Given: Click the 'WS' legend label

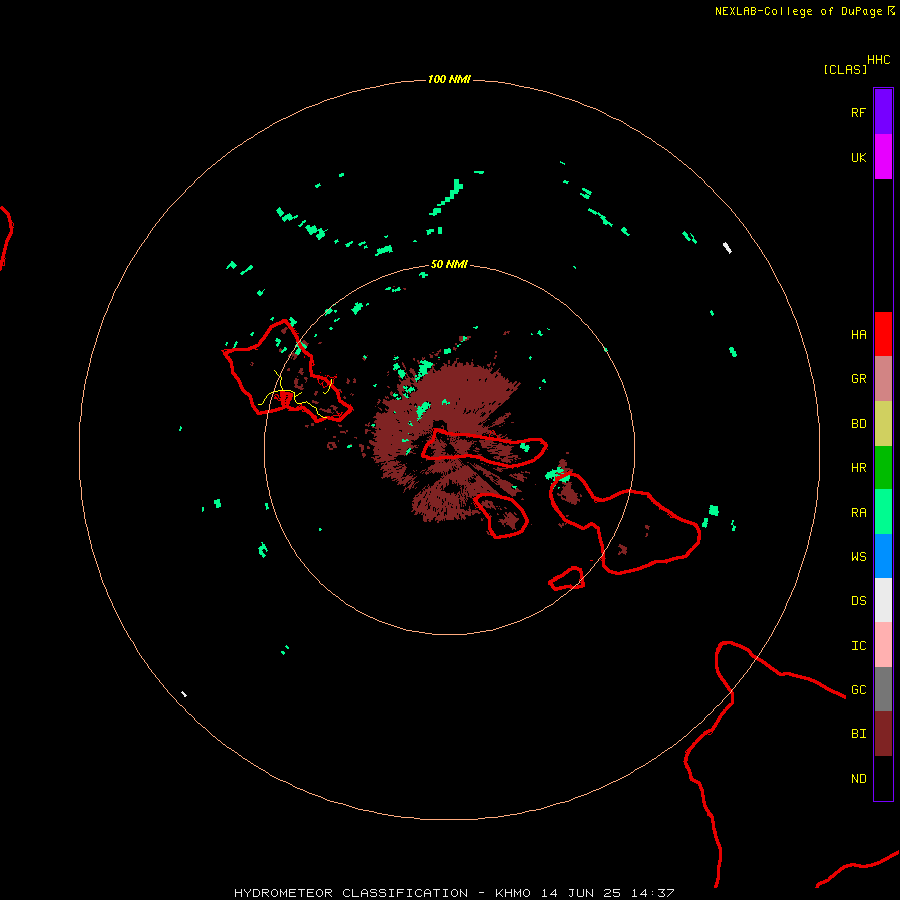Looking at the screenshot, I should [858, 556].
